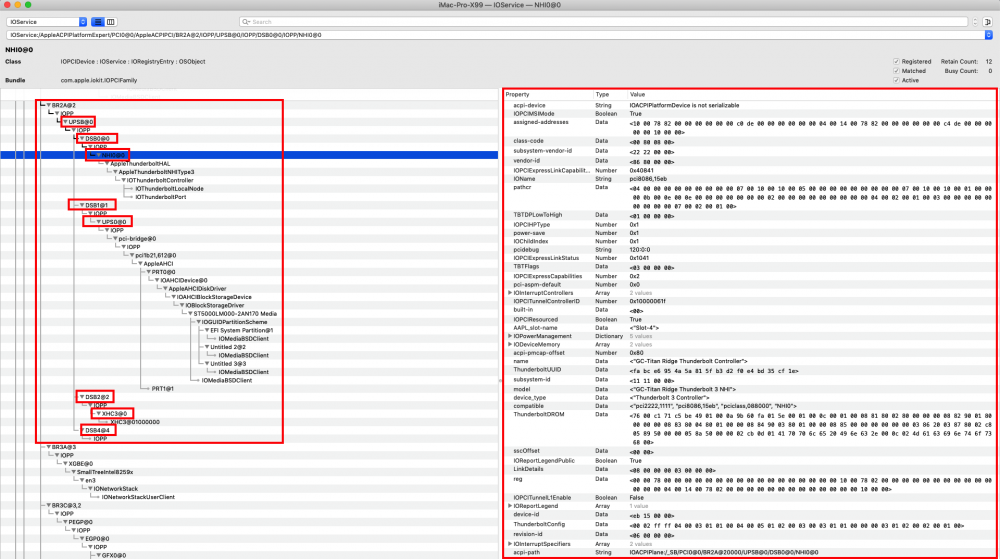The width and height of the screenshot is (1000, 559).
Task: Select the ThunderboltUUID property row
Action: pos(749,370)
